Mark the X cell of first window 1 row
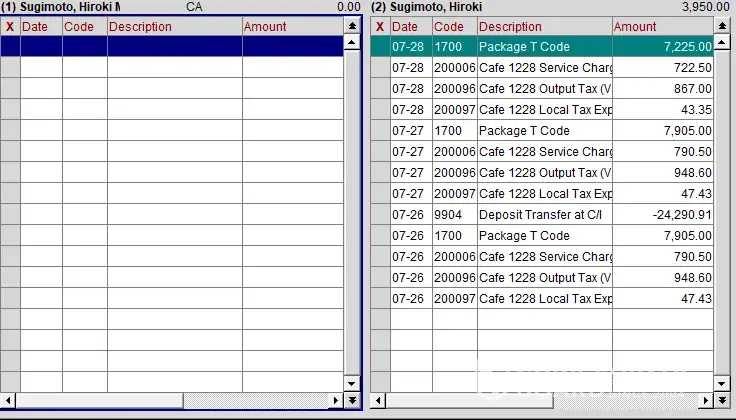 point(10,46)
